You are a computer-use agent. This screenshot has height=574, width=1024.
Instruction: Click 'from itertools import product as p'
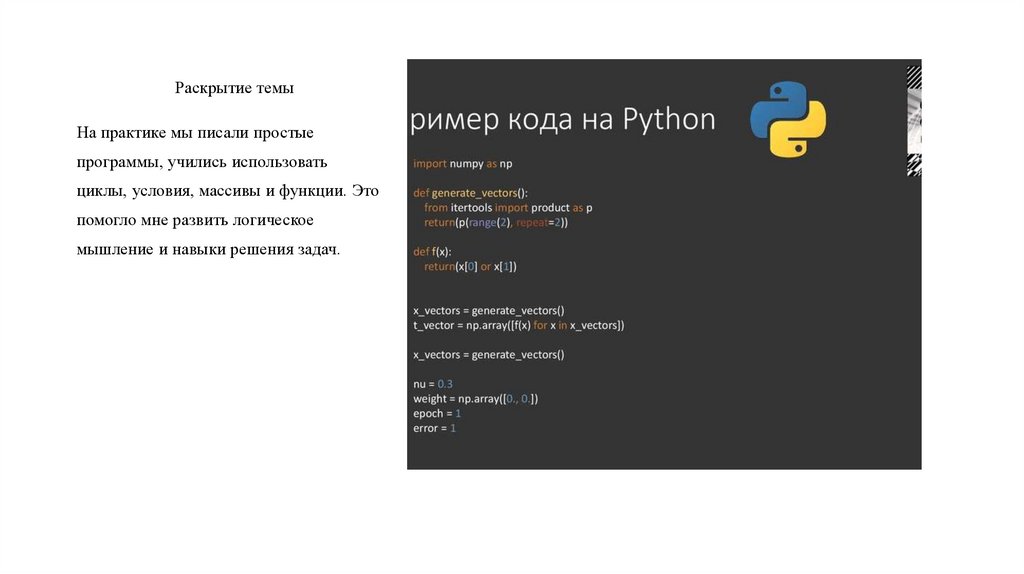click(x=508, y=208)
